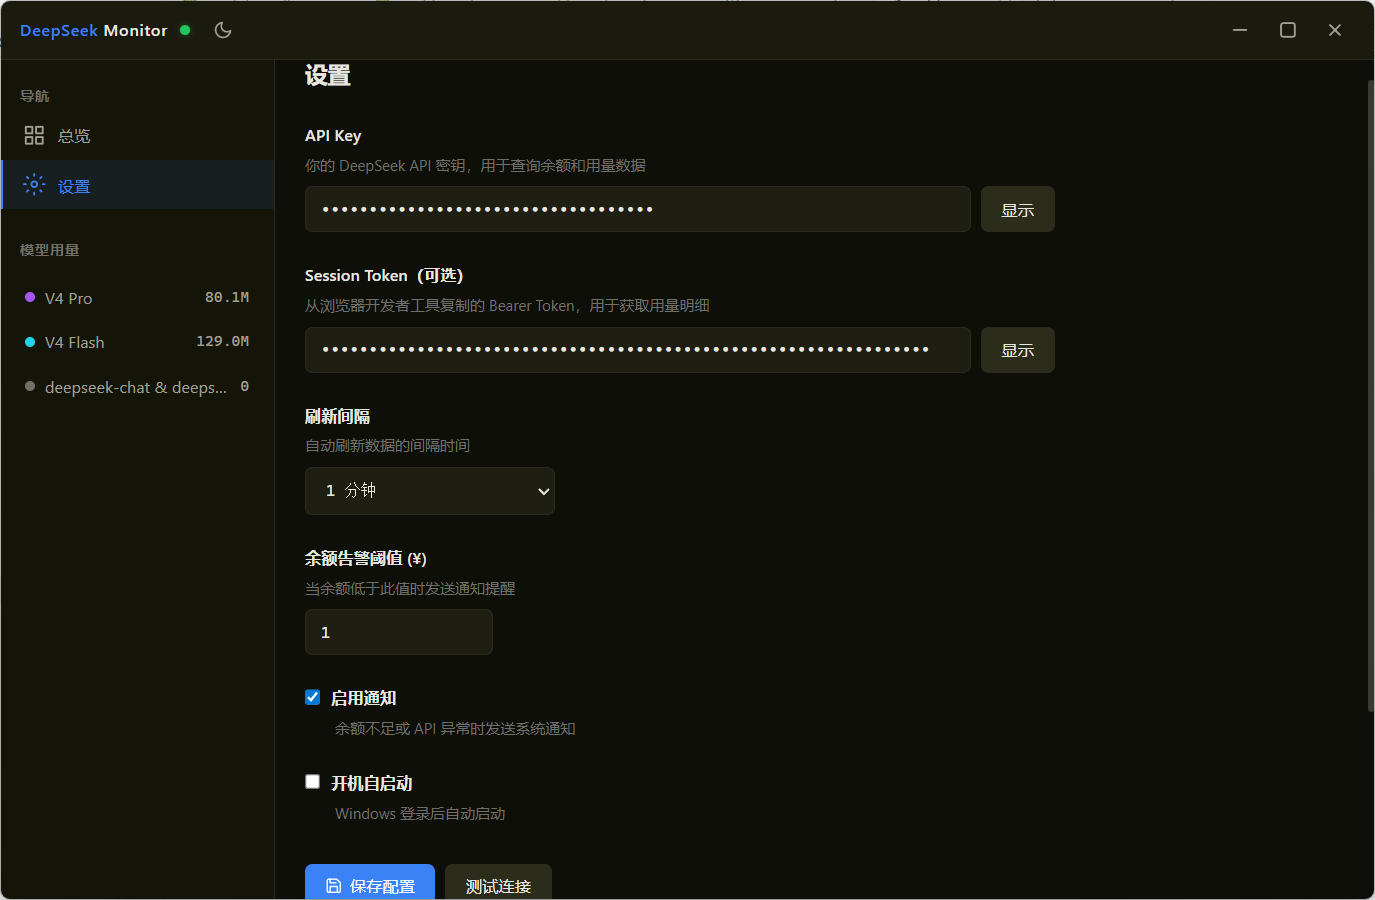Screen dimensions: 1375x900
Task: Click the API Key label
Action: [333, 136]
